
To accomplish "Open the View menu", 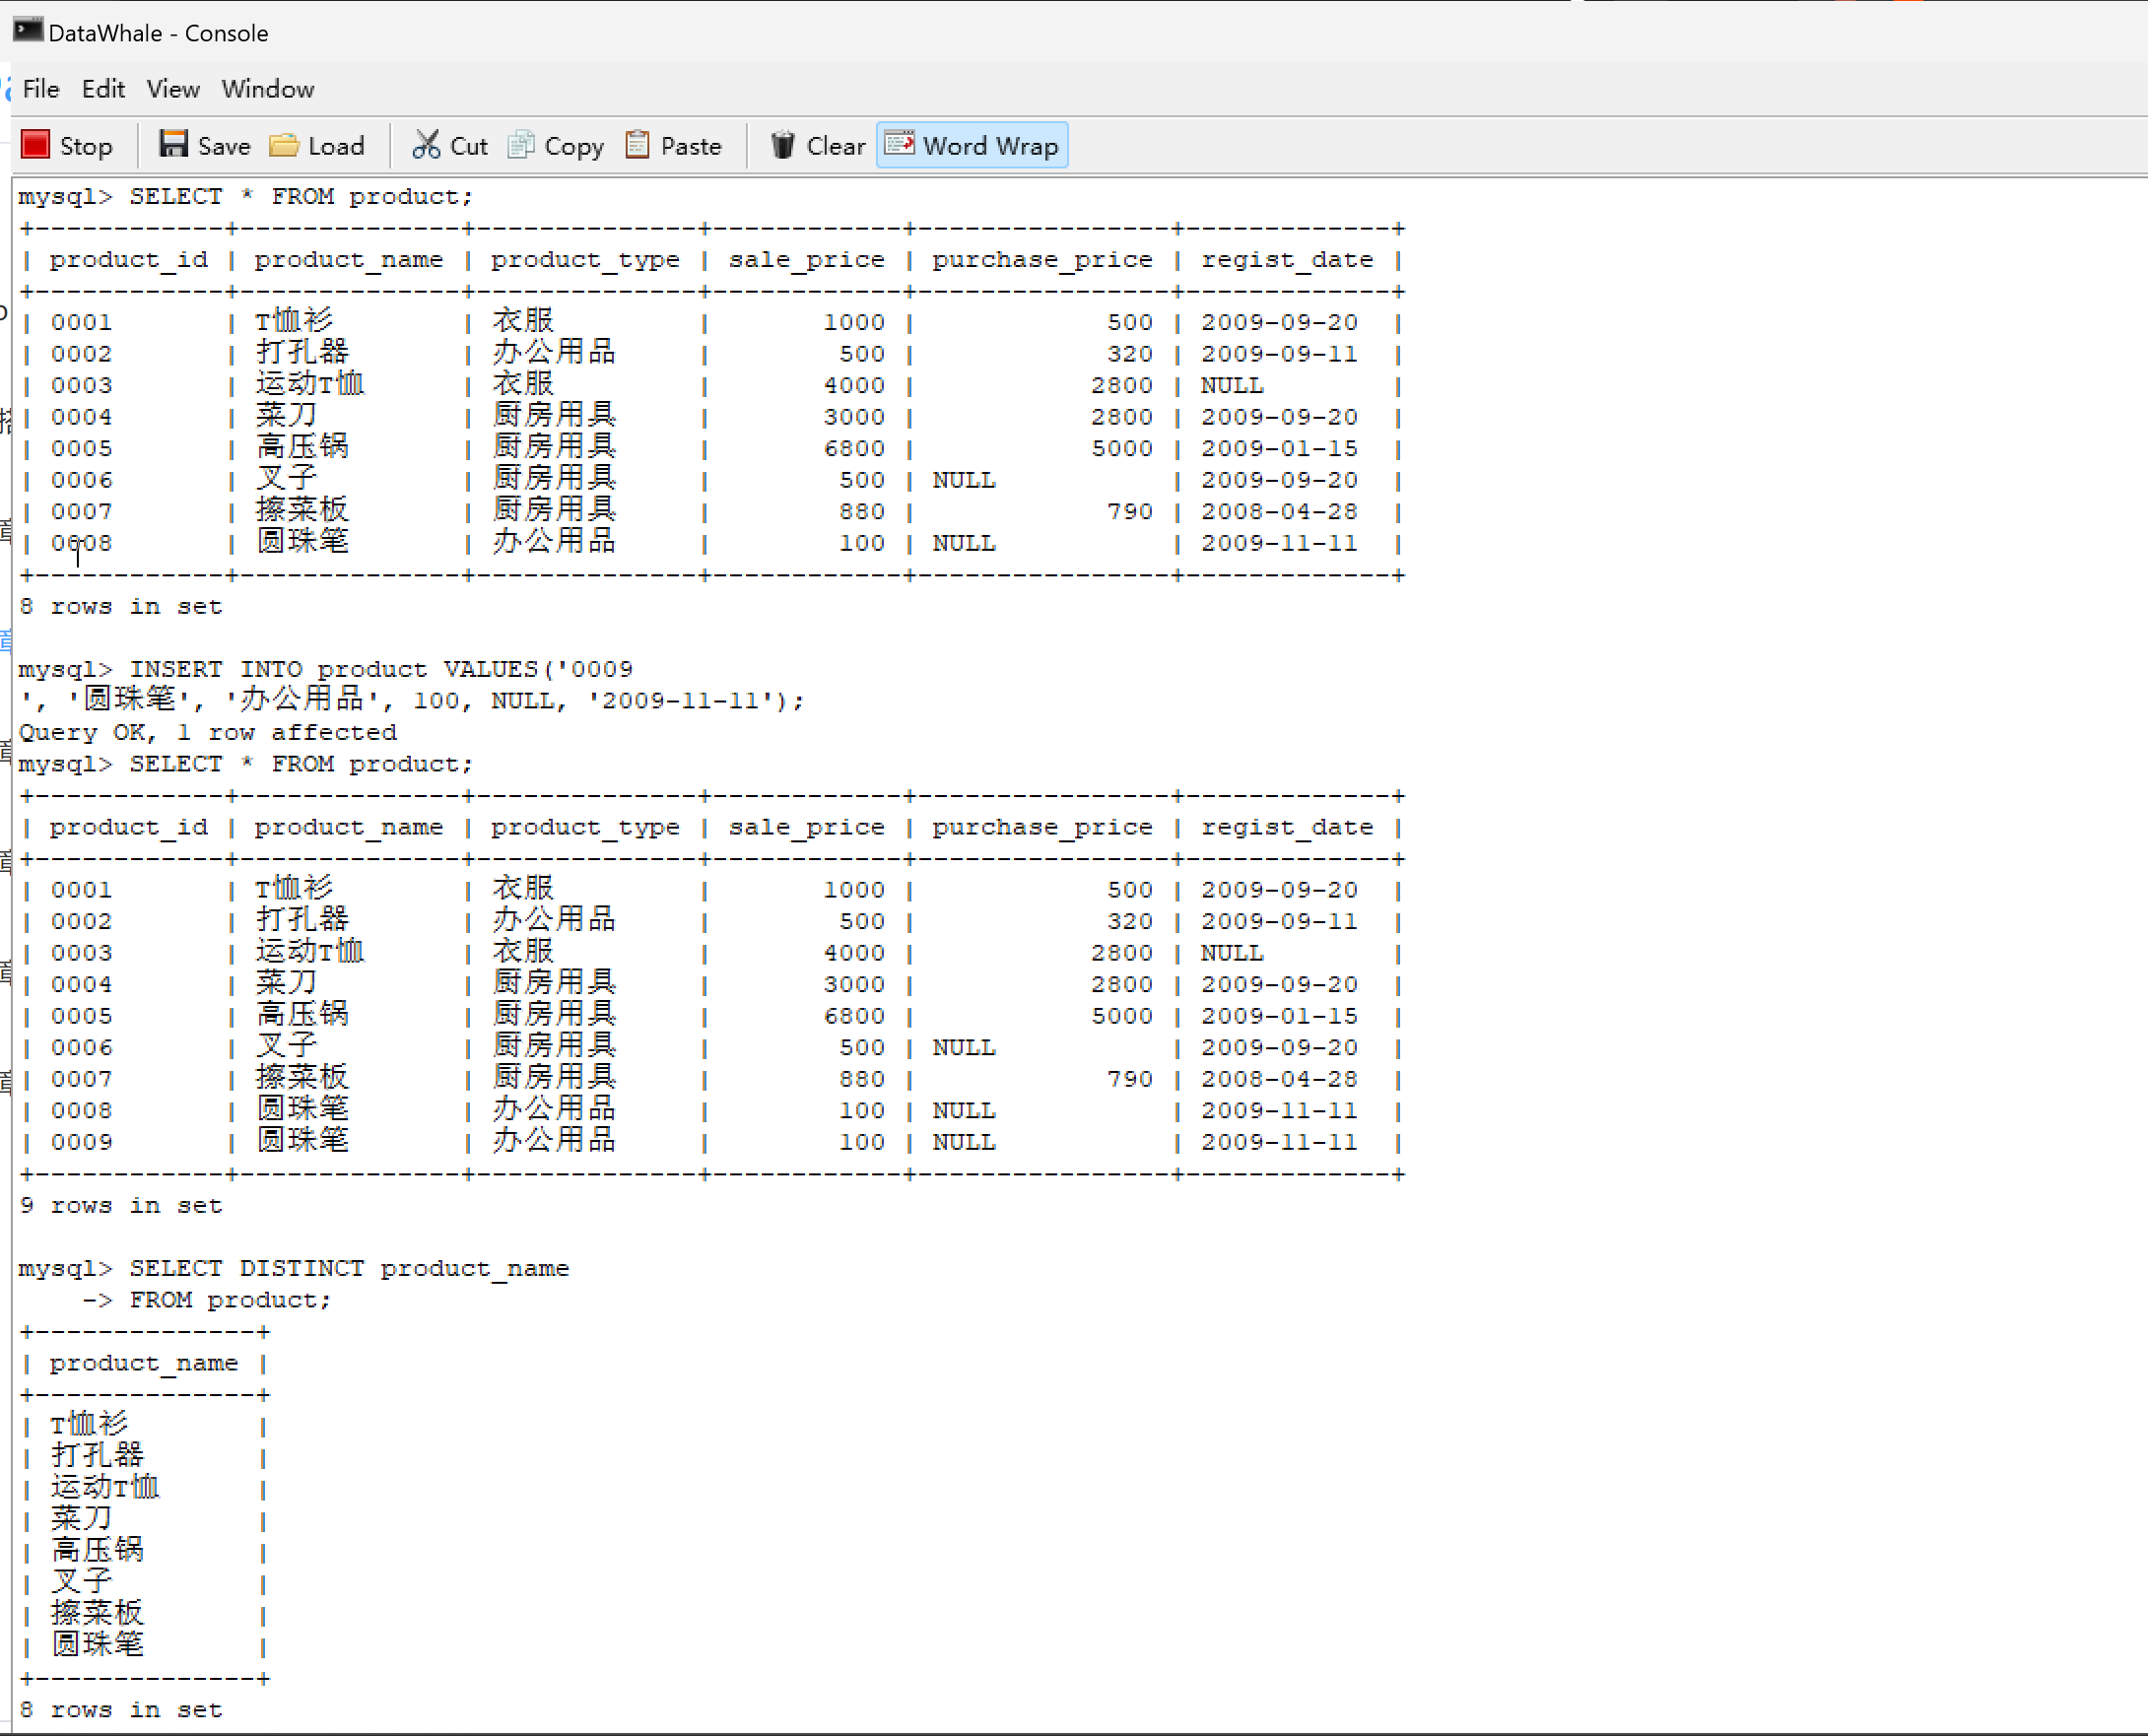I will pos(173,89).
